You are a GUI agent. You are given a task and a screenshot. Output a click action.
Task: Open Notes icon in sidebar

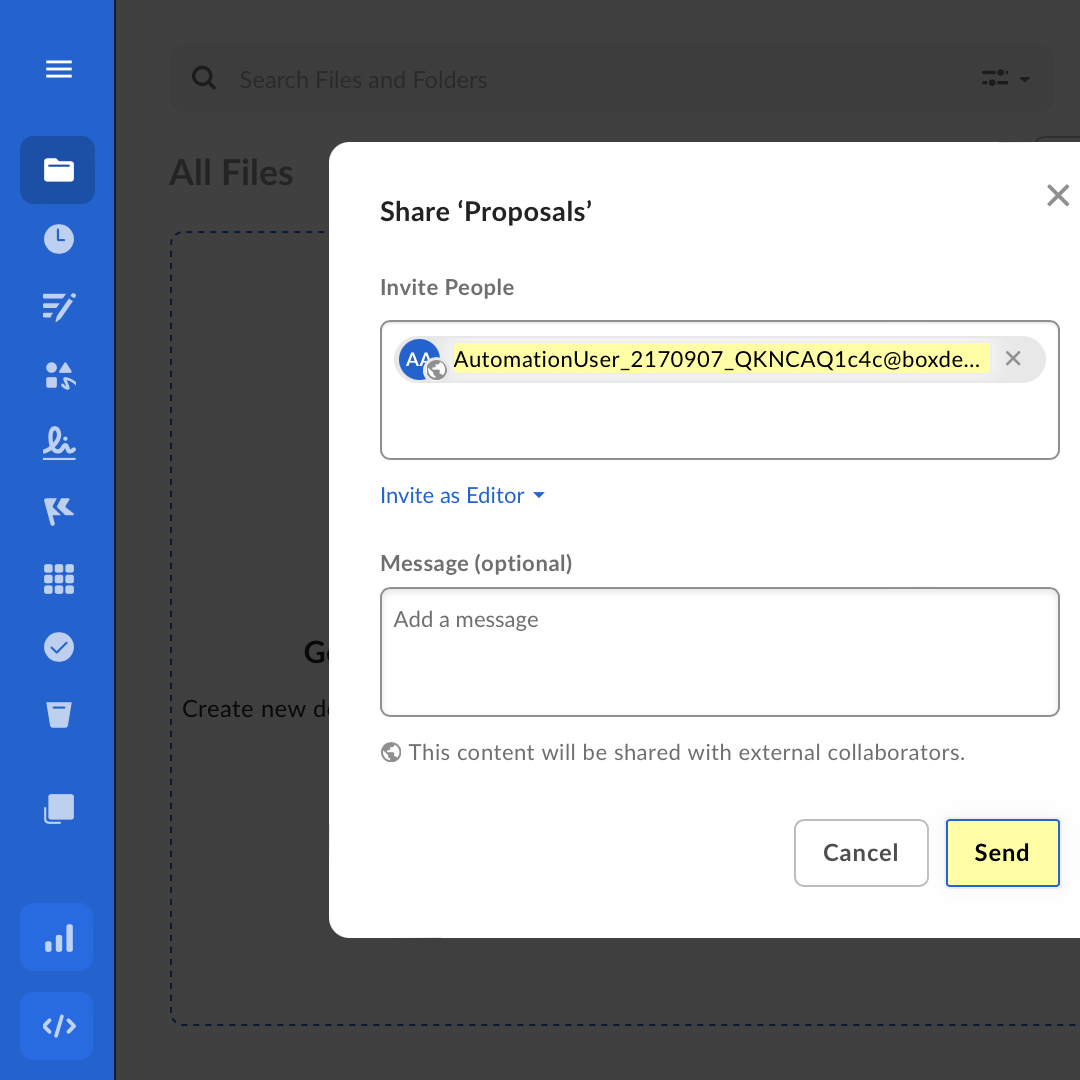coord(59,307)
